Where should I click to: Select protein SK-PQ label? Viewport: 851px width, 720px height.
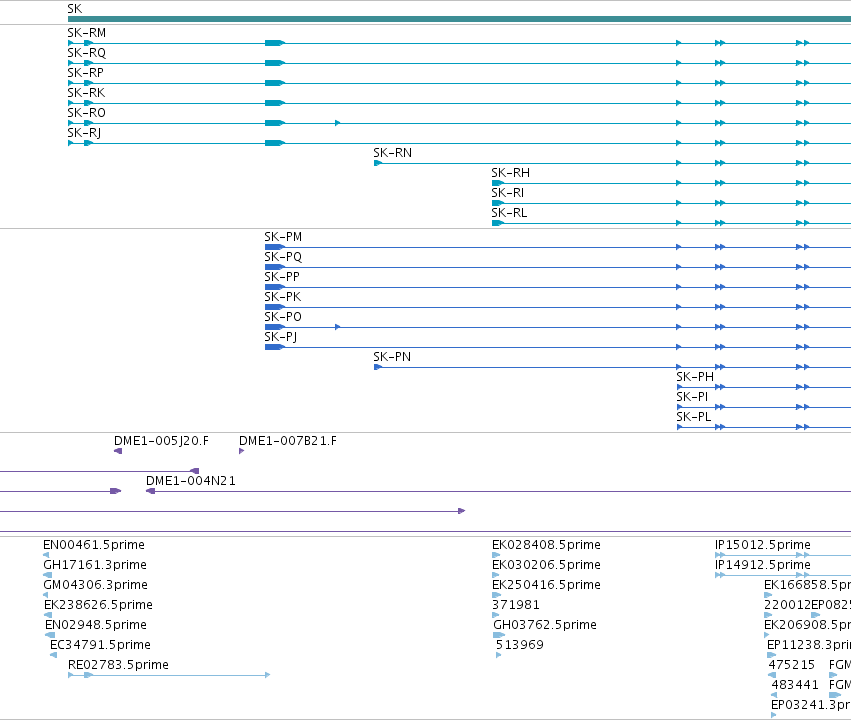(x=283, y=258)
